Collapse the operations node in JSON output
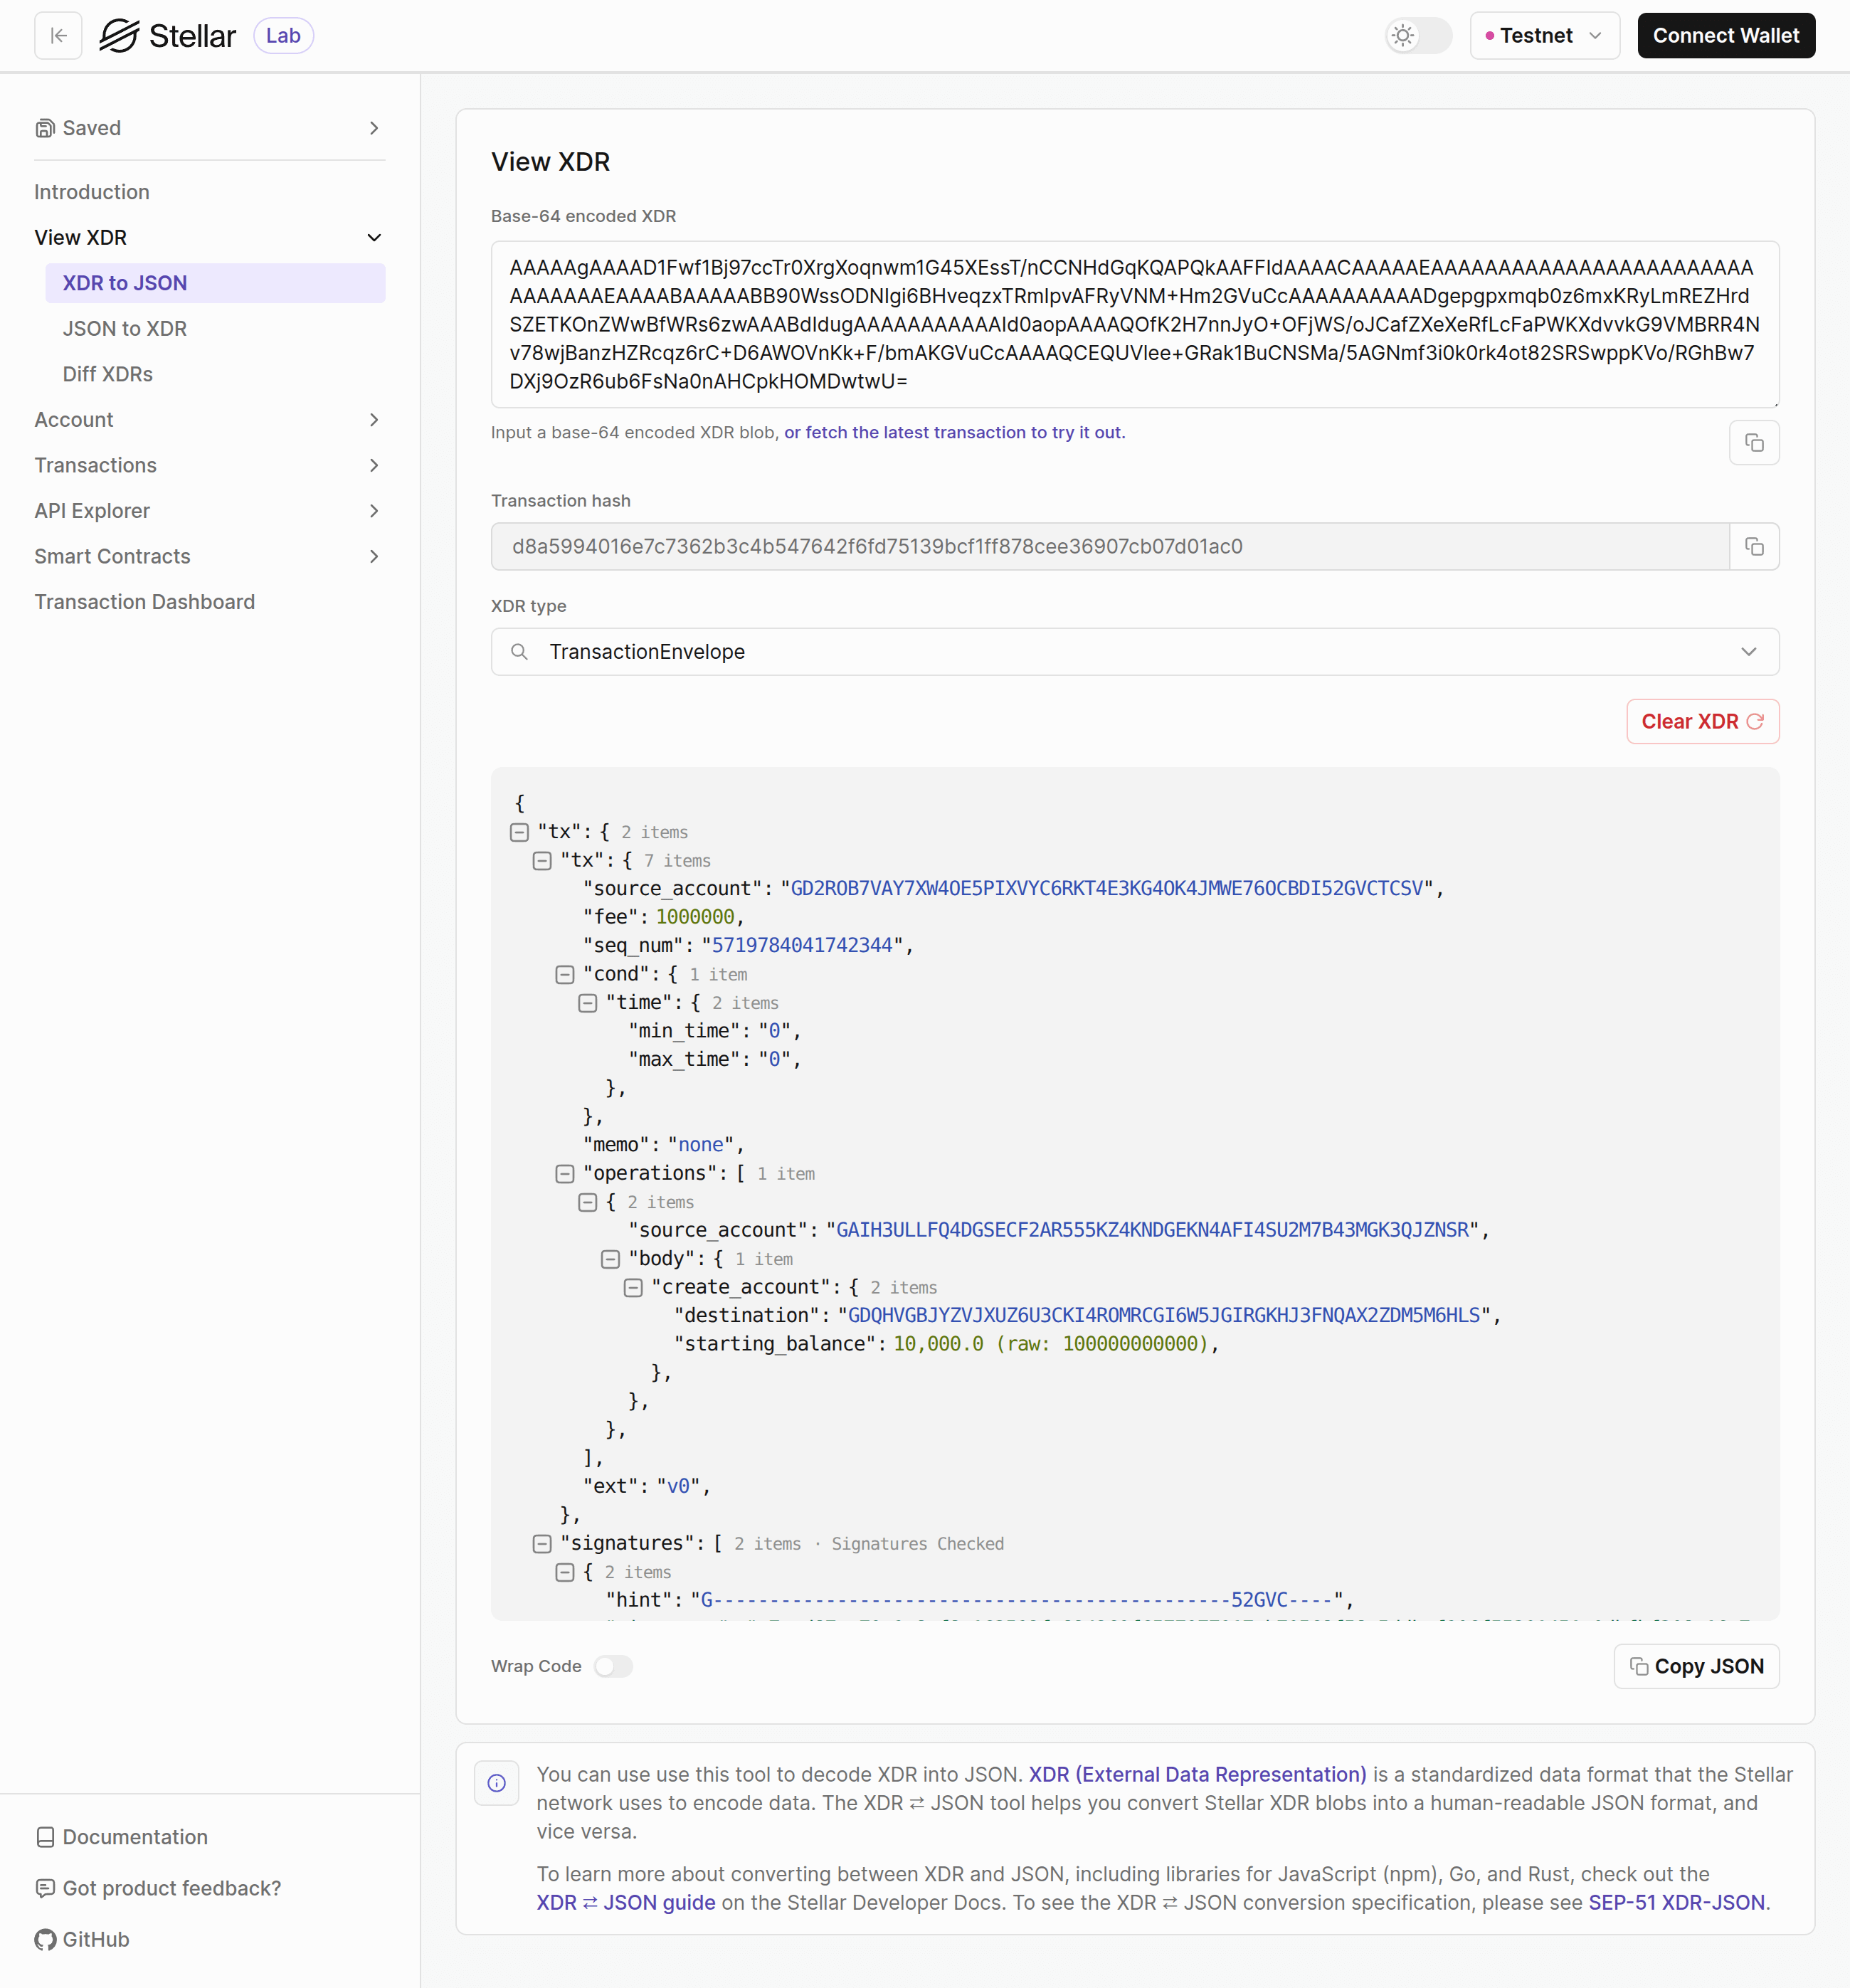The height and width of the screenshot is (1988, 1850). 565,1173
